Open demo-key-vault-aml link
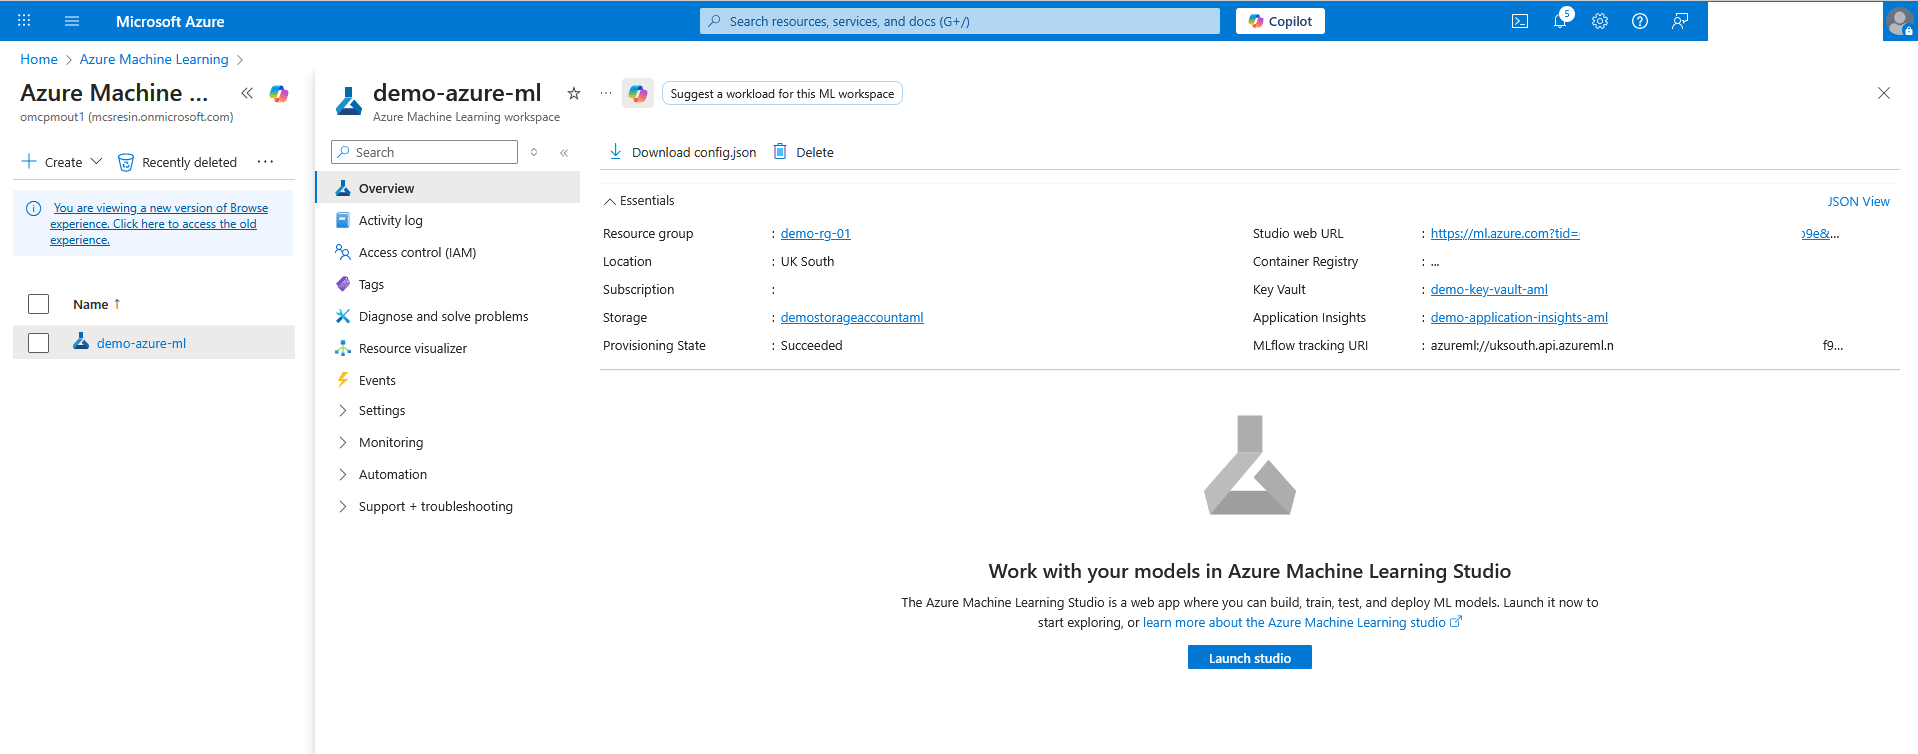Screen dimensions: 1918x754 pyautogui.click(x=1489, y=289)
